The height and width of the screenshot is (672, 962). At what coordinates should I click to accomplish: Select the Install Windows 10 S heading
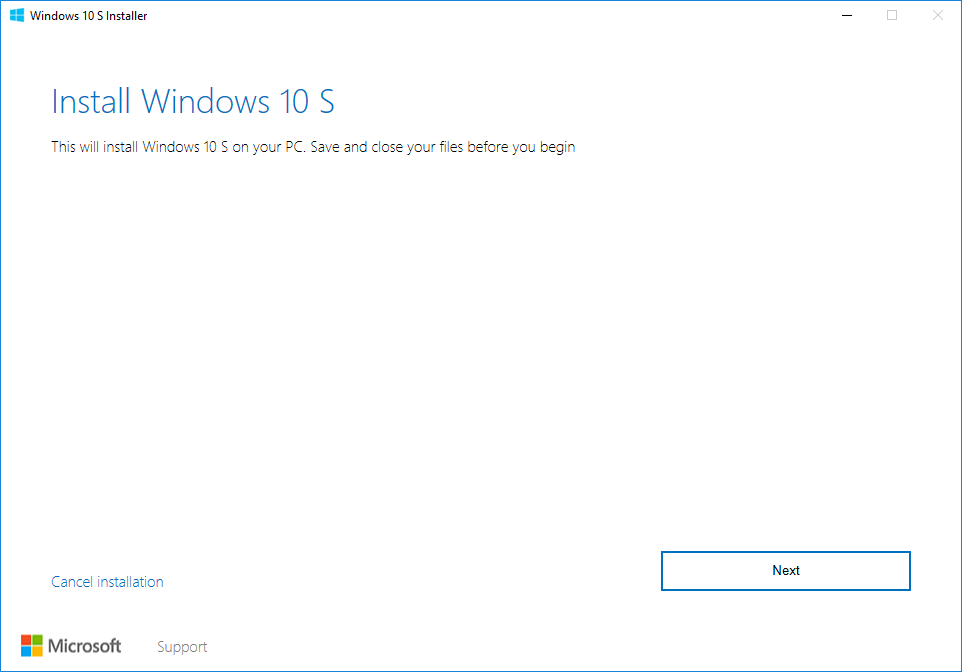193,100
